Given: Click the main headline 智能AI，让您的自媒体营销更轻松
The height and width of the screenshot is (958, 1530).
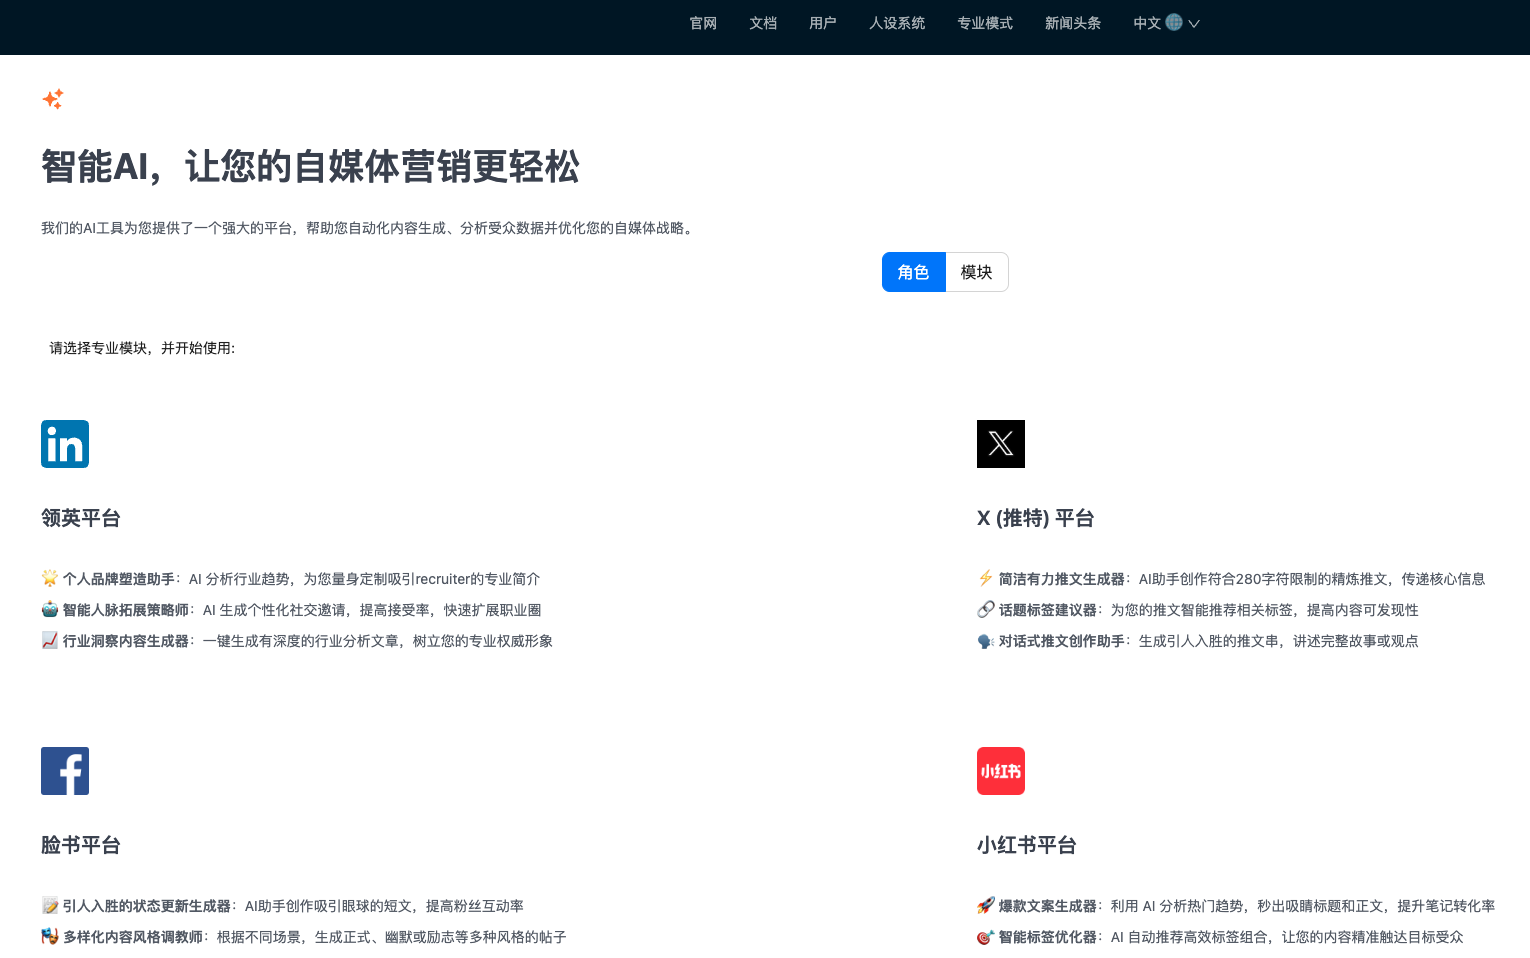Looking at the screenshot, I should (310, 166).
